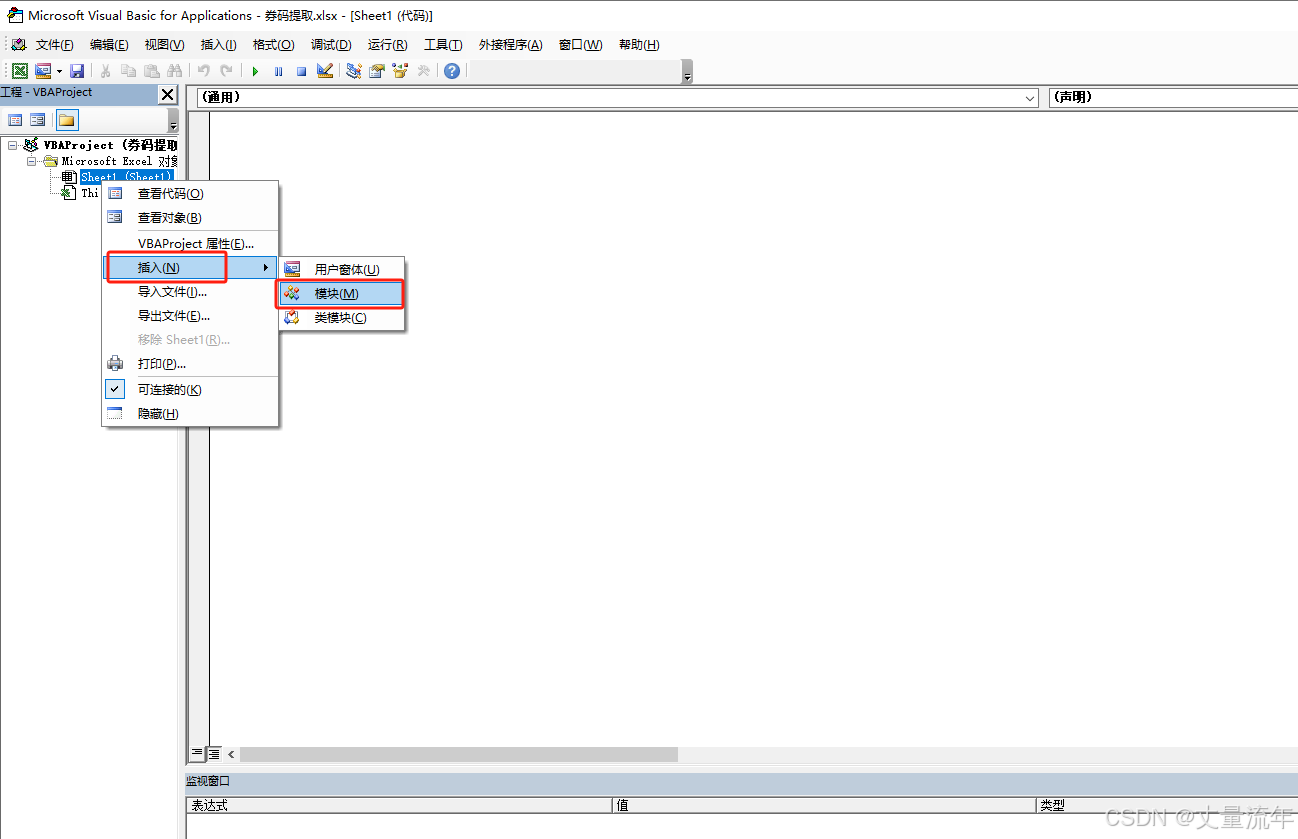Viewport: 1298px width, 839px height.
Task: Choose 查看代码(O) in the context menu
Action: (190, 194)
